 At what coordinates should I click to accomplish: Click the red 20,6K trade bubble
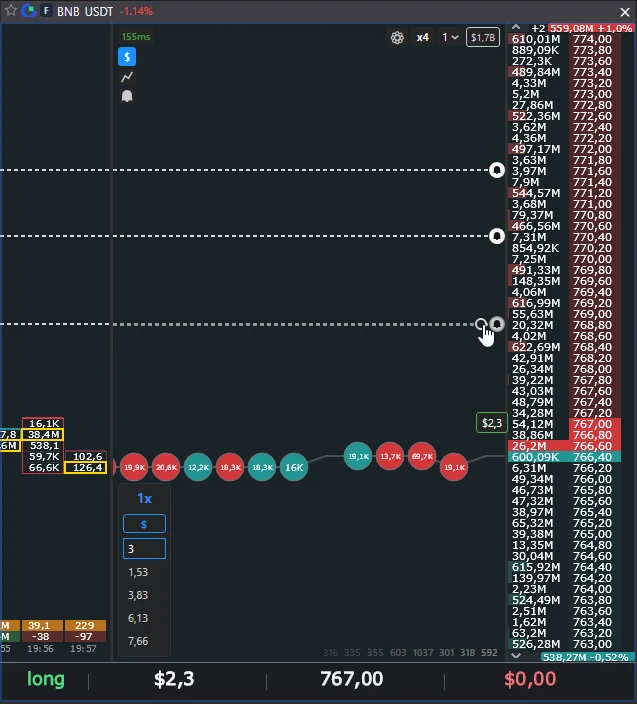(166, 467)
